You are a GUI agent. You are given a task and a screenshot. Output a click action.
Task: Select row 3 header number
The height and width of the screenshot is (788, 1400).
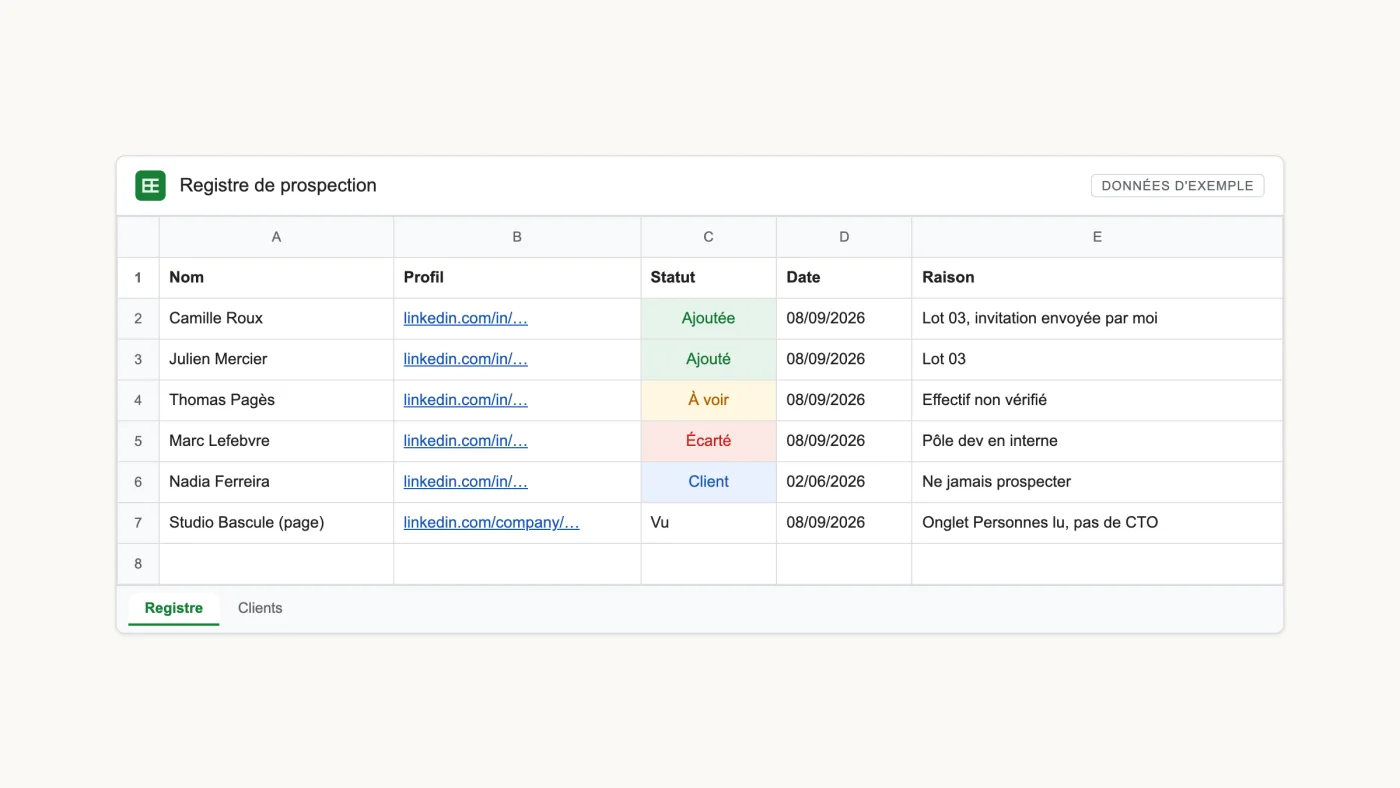click(138, 360)
